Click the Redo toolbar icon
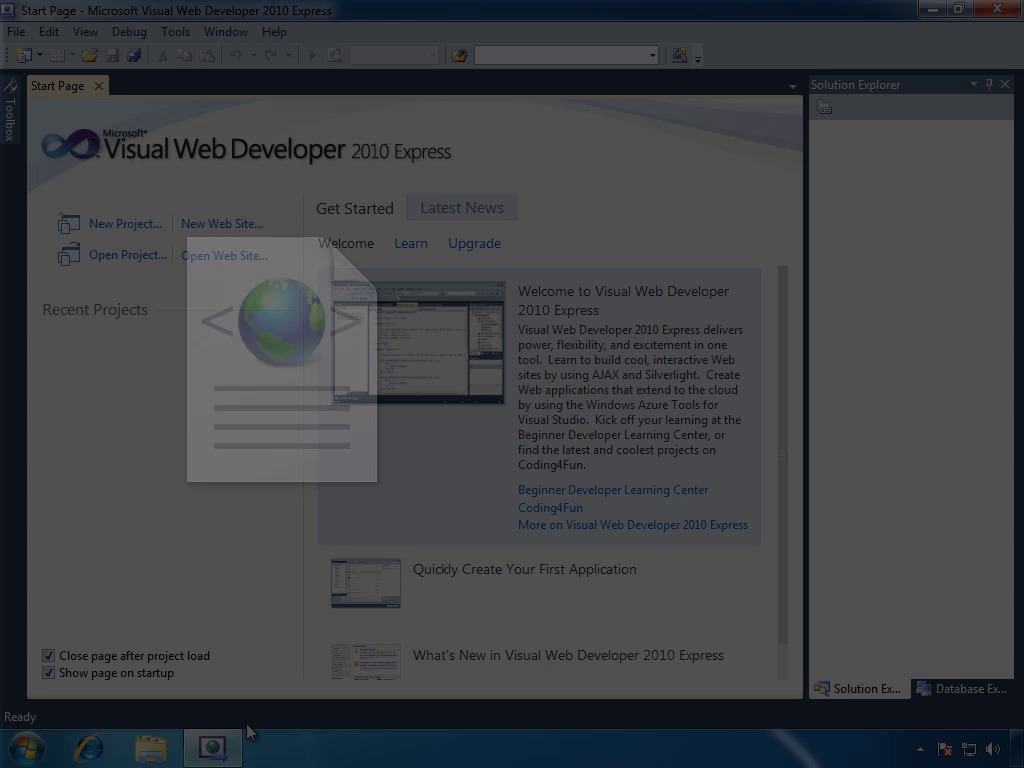The width and height of the screenshot is (1024, 768). click(270, 56)
